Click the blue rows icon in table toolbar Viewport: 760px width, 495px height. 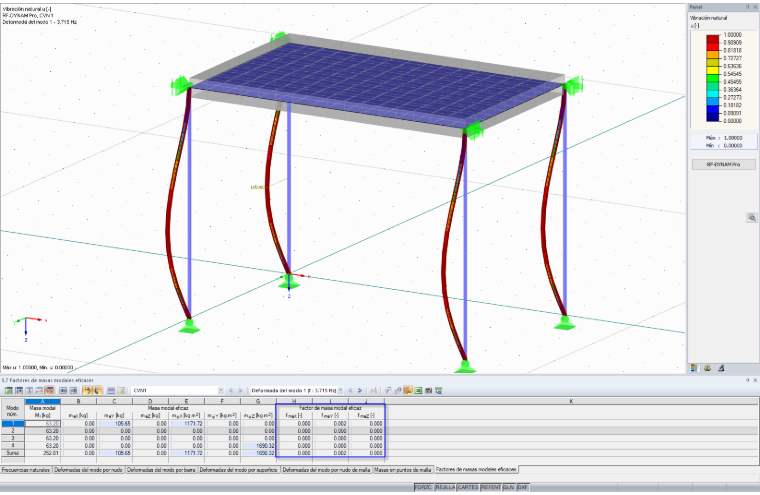tap(111, 390)
